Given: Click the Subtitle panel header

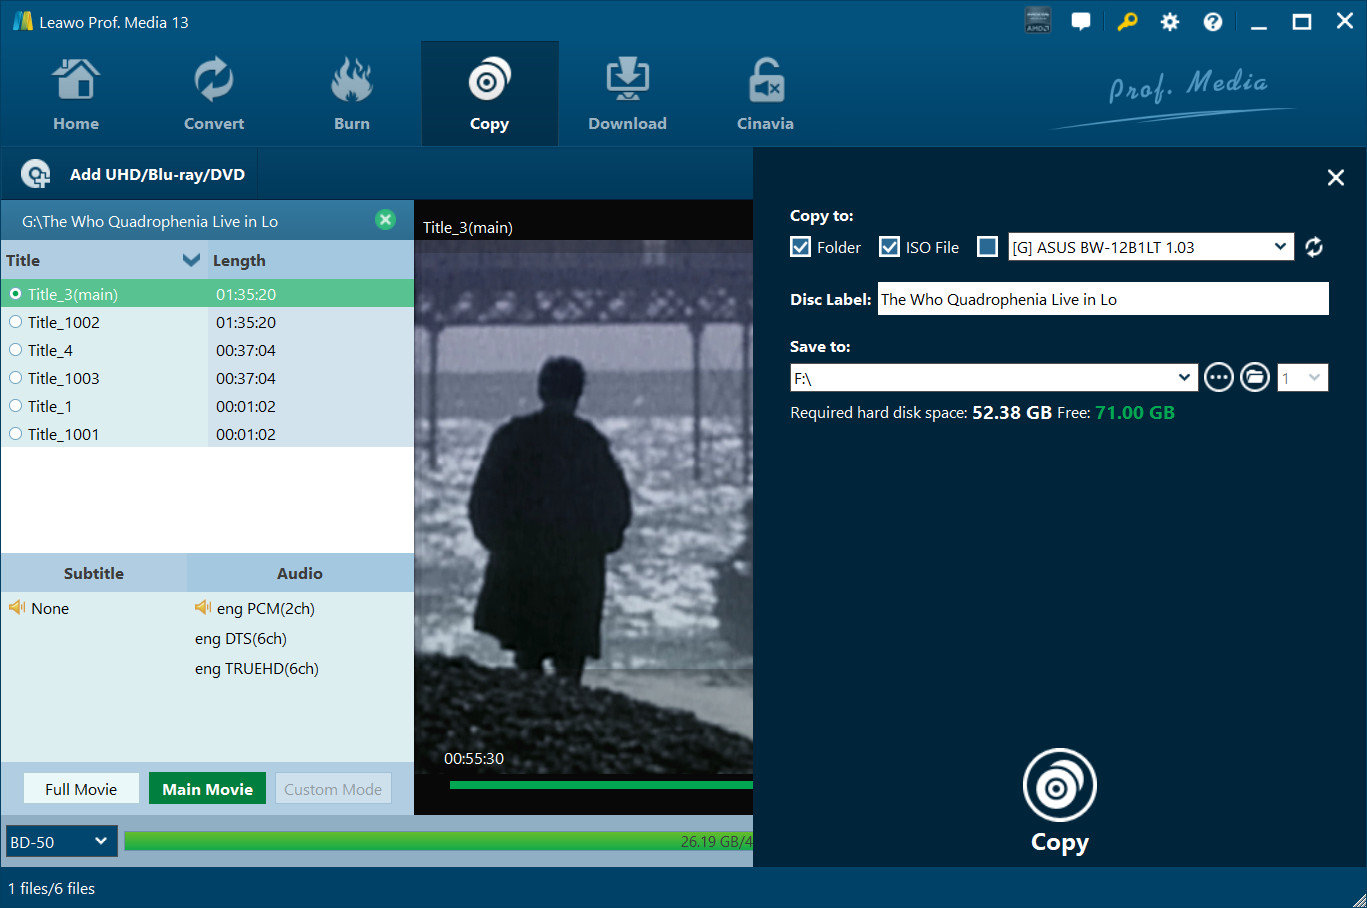Looking at the screenshot, I should click(94, 573).
